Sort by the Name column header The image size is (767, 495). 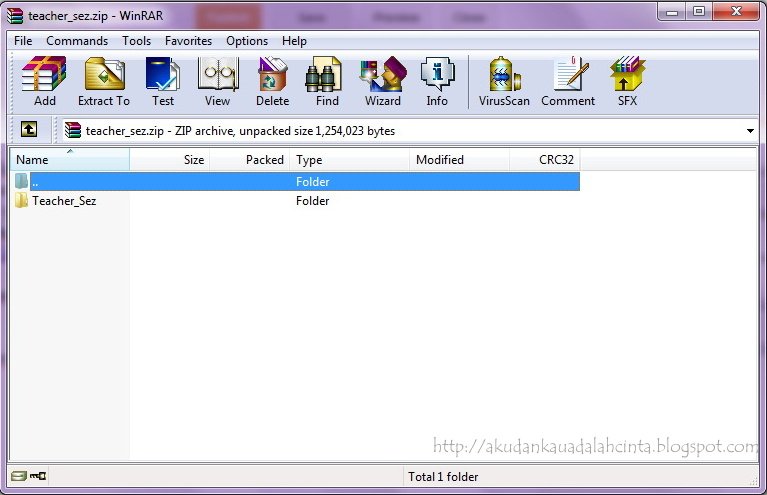[70, 159]
